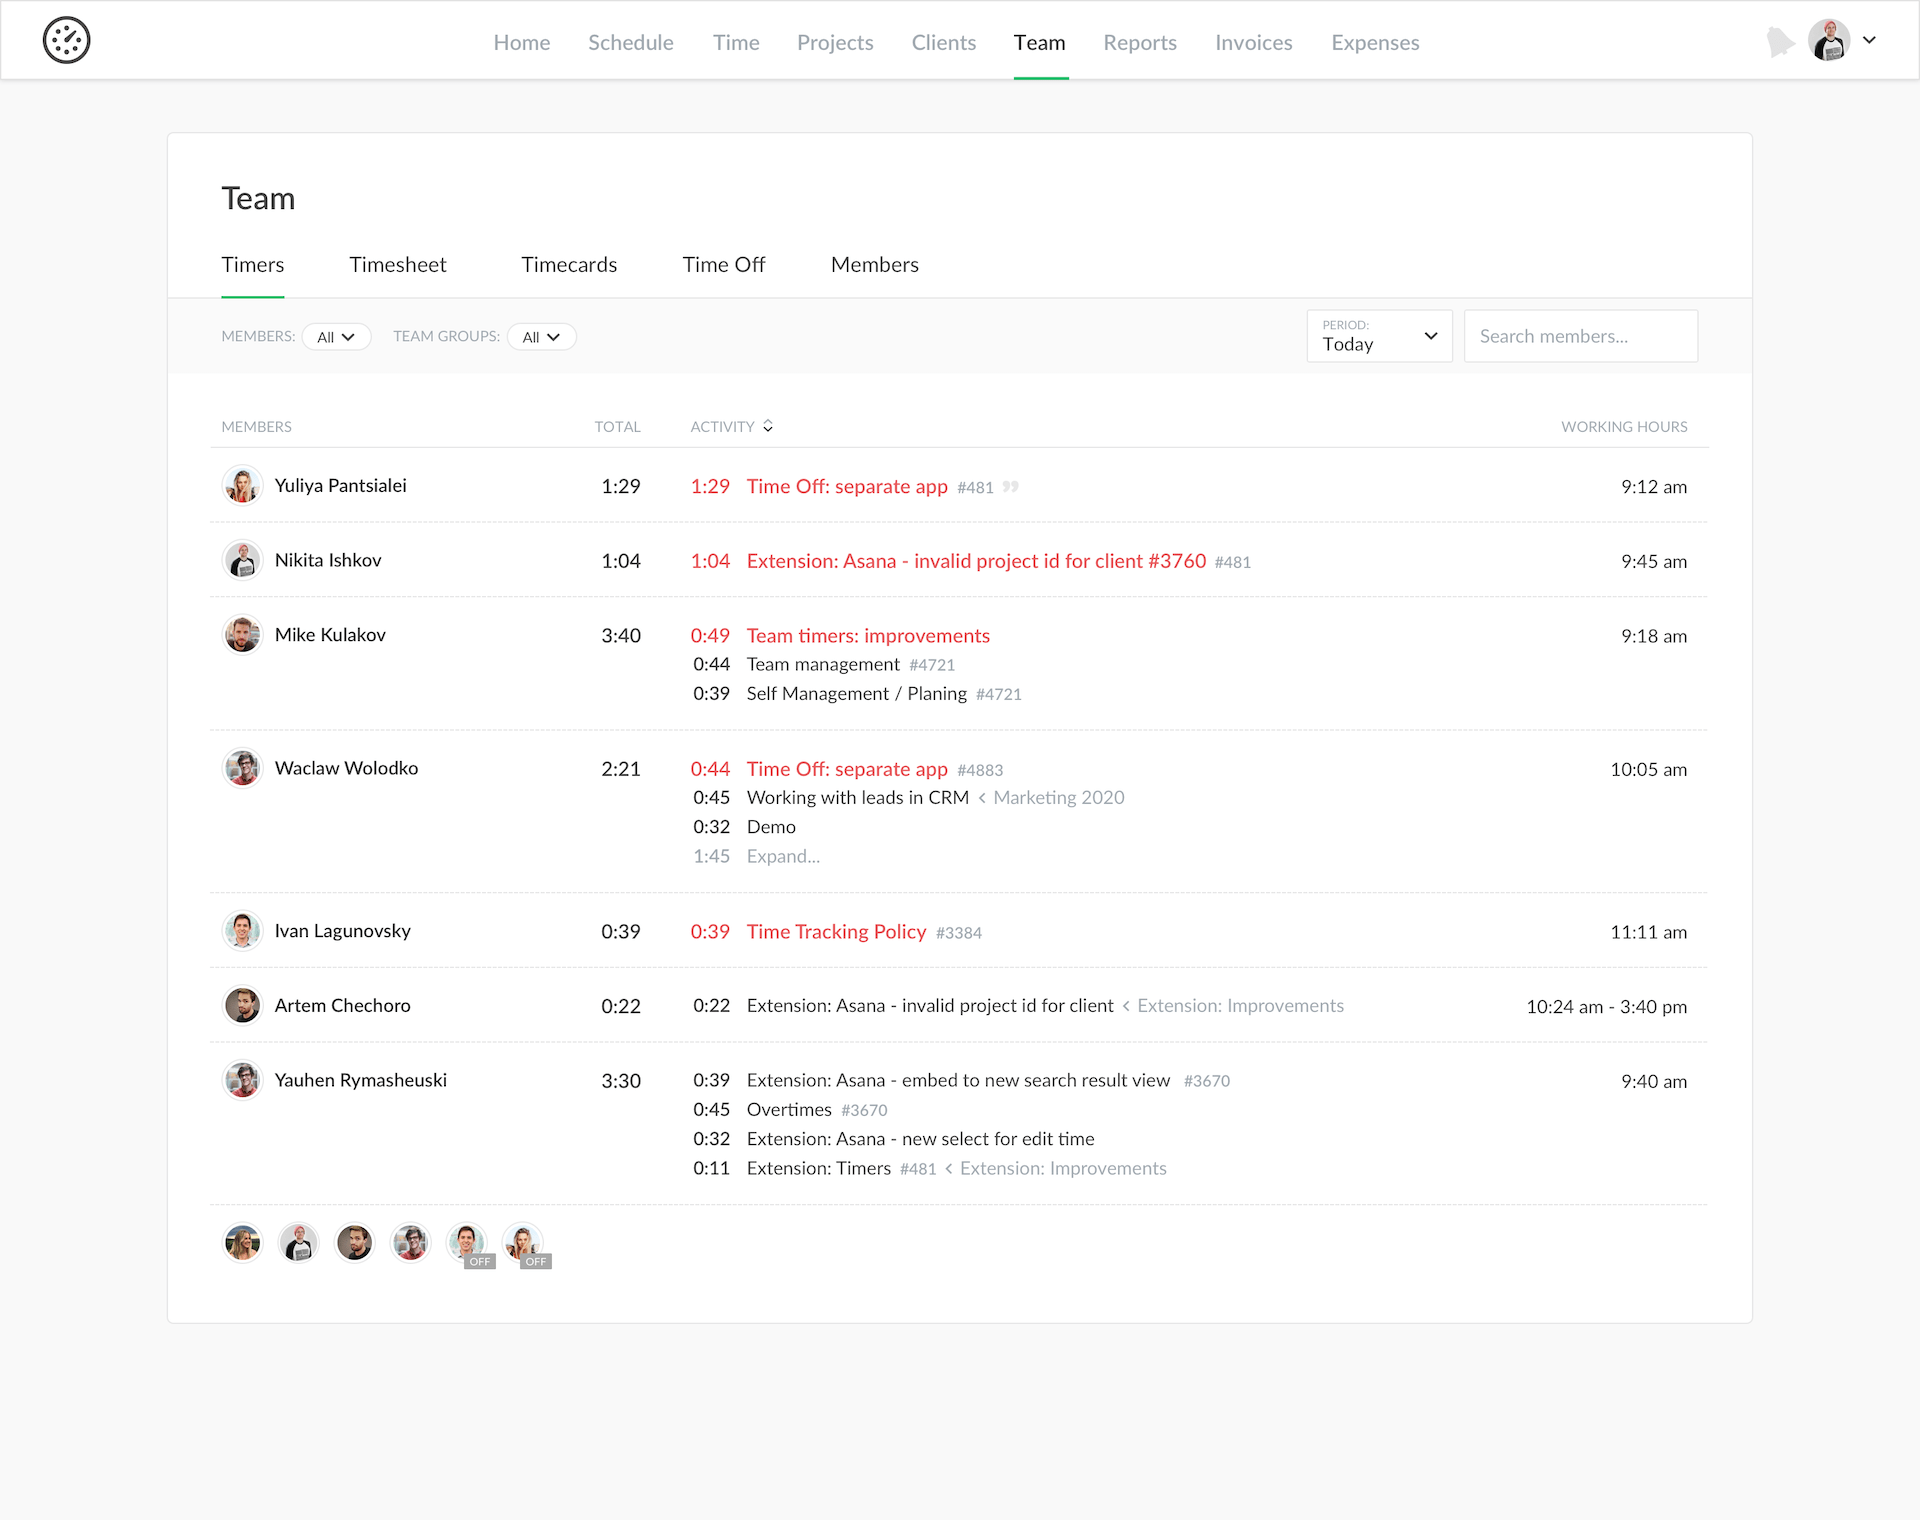Screen dimensions: 1920x1520
Task: Click the 'Overtimes' activity entry
Action: click(789, 1110)
